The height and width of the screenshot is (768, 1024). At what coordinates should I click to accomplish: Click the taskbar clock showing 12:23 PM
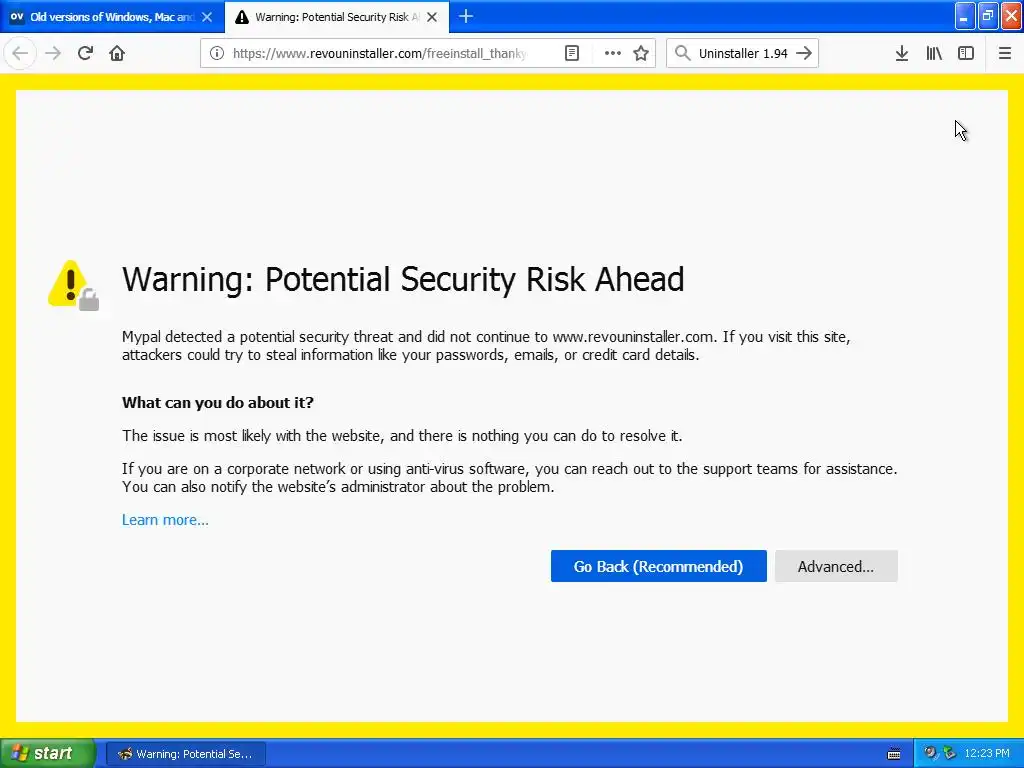(x=986, y=754)
